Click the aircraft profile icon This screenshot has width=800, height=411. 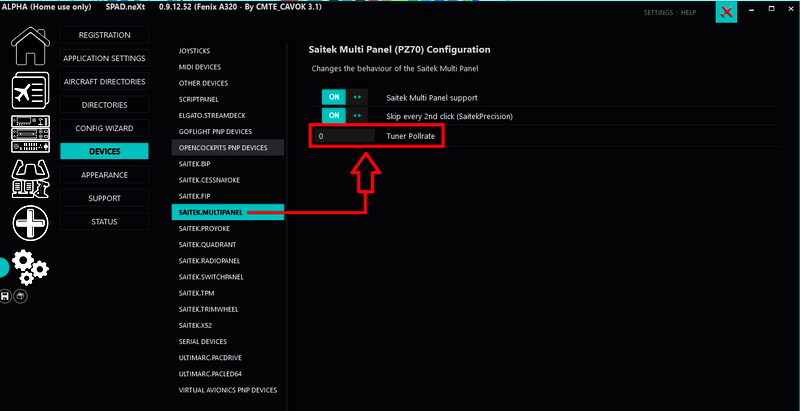pyautogui.click(x=30, y=92)
